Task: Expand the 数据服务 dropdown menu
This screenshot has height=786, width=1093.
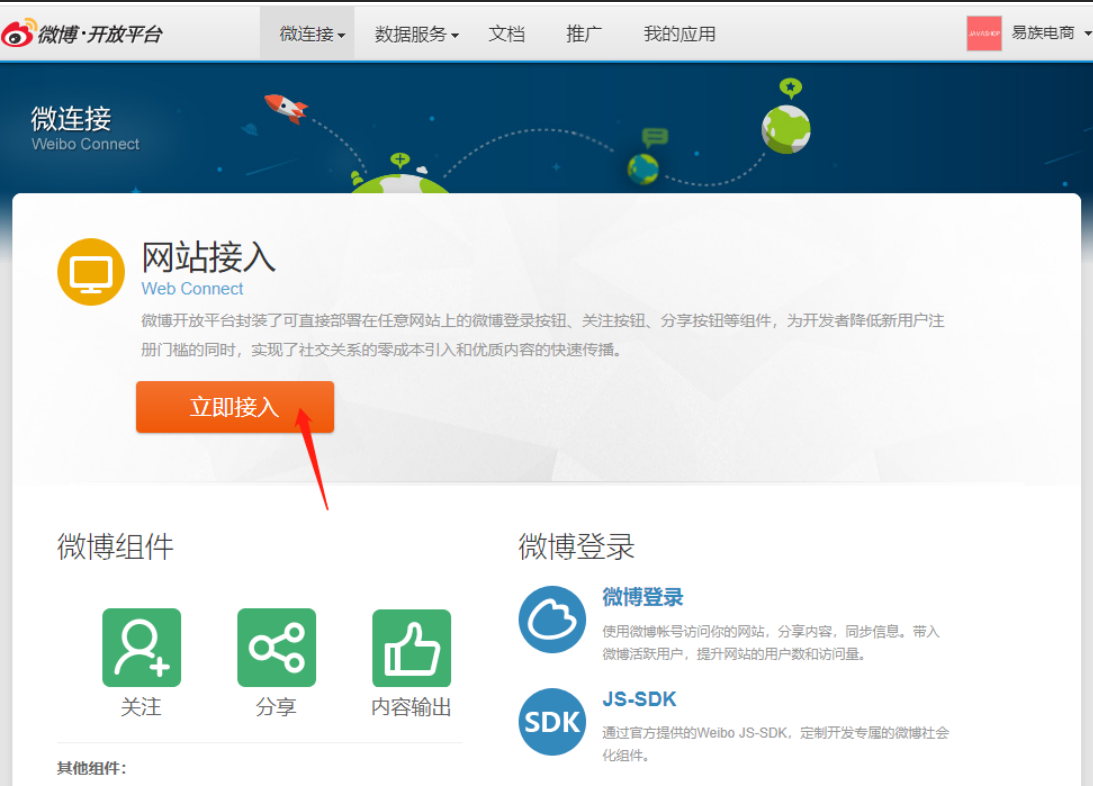Action: [416, 34]
